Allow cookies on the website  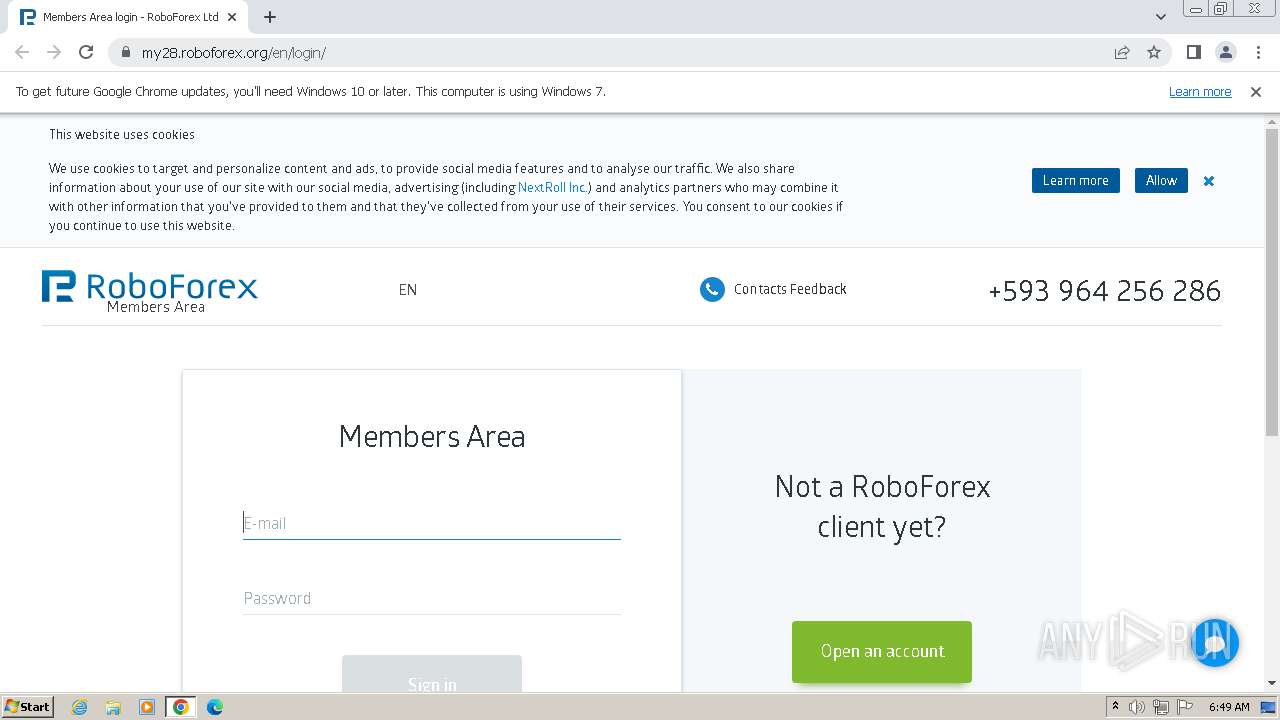click(x=1161, y=181)
